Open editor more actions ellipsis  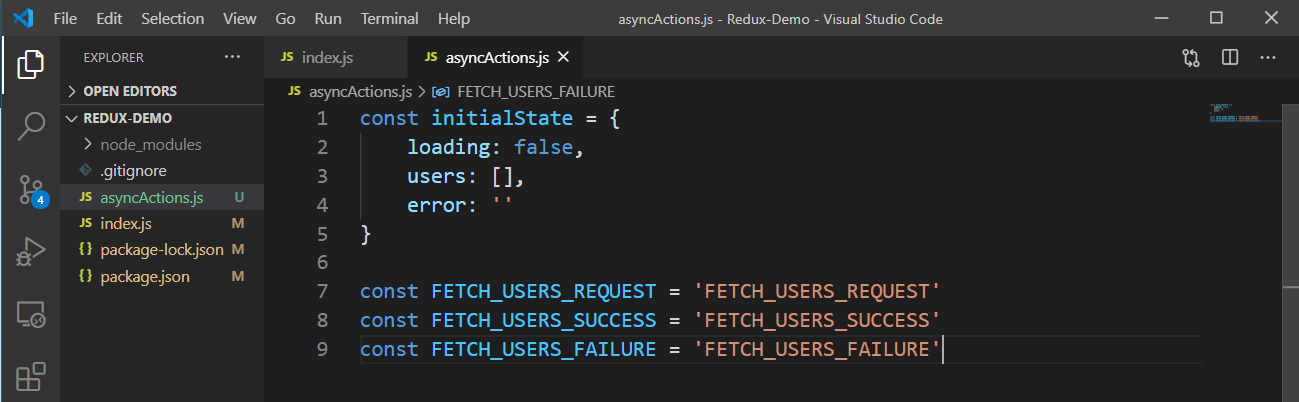(1270, 57)
